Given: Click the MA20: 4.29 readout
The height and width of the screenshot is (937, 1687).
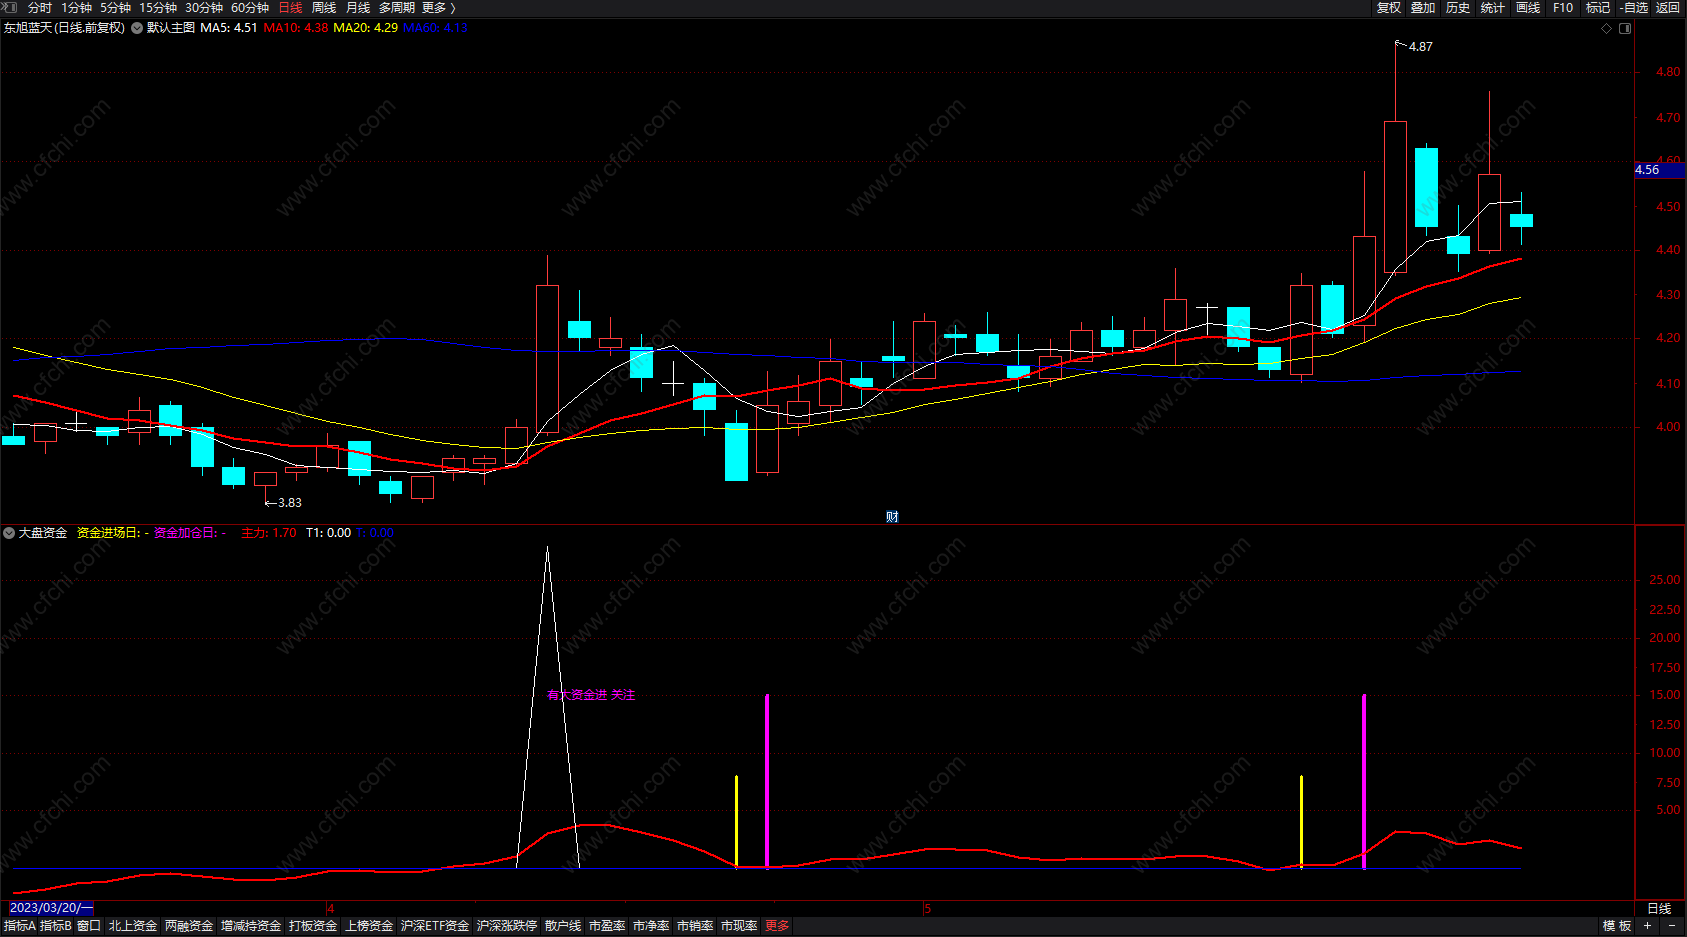Looking at the screenshot, I should tap(365, 28).
